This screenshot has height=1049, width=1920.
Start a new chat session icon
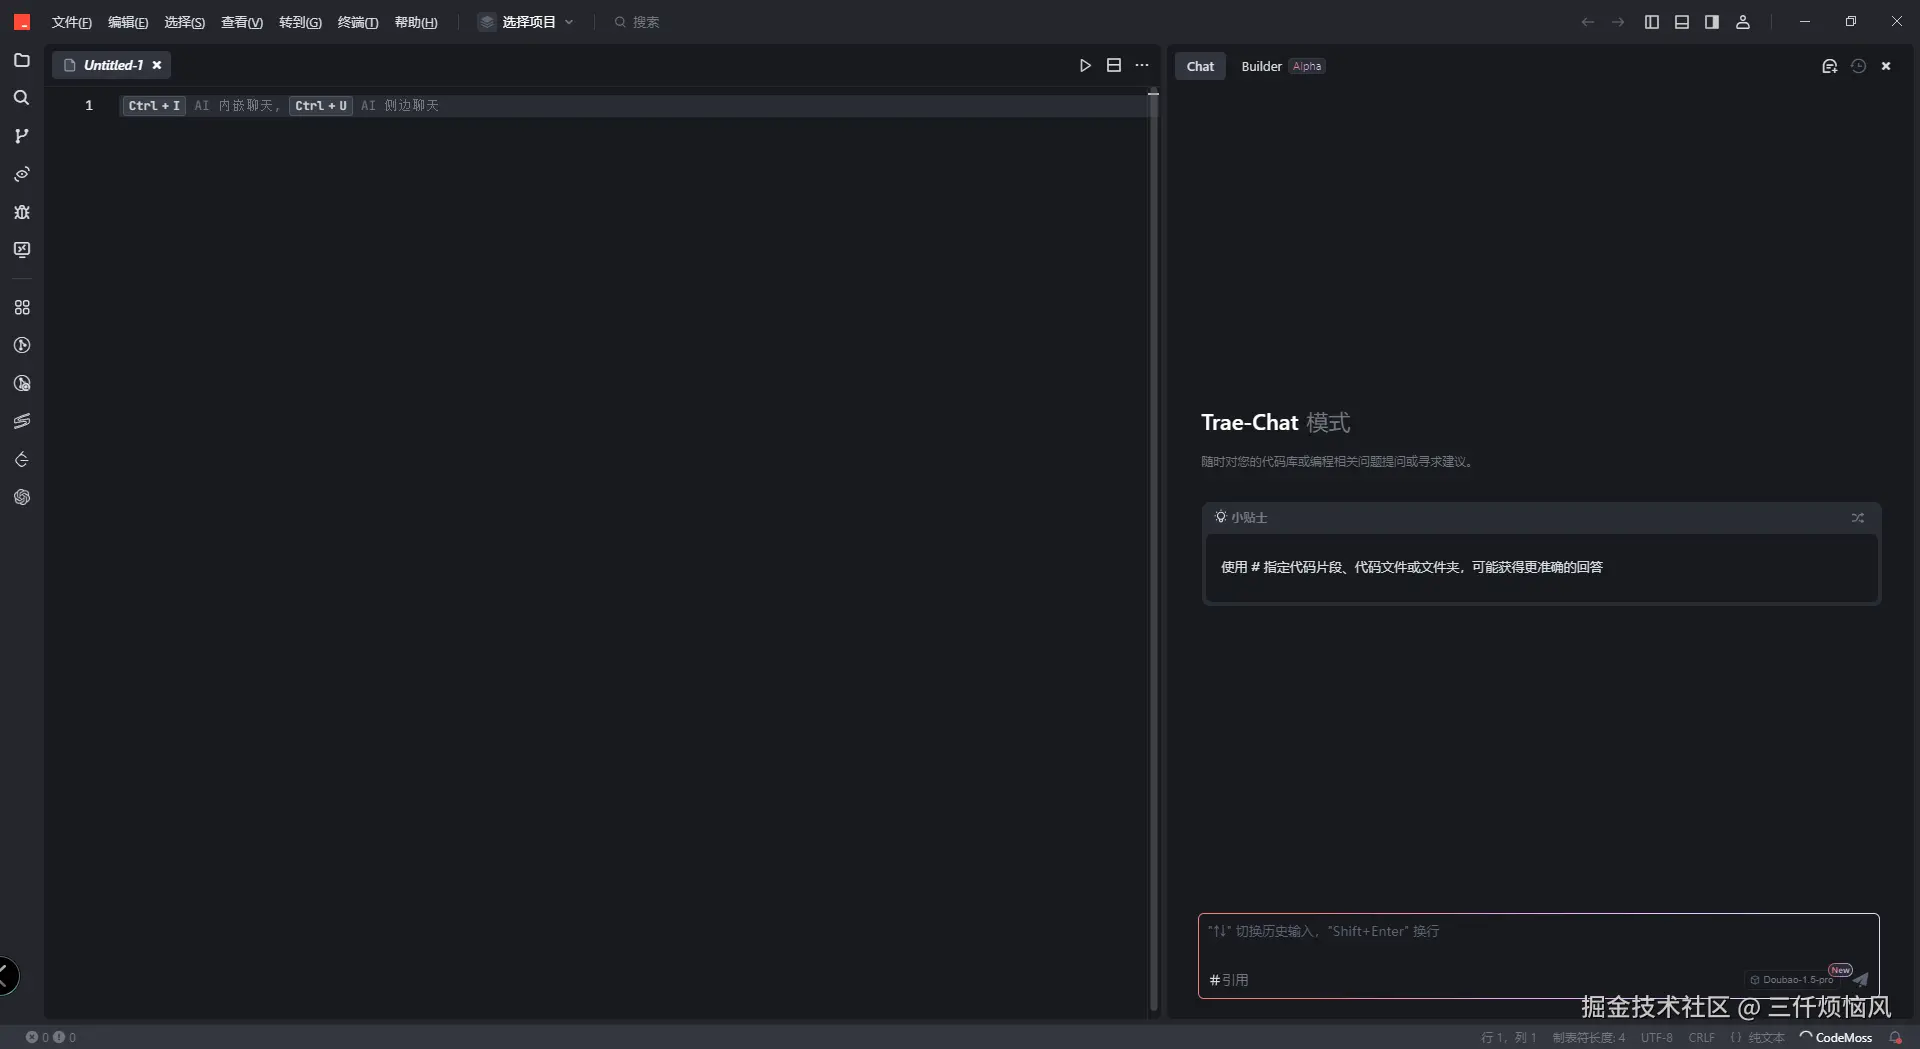(x=1829, y=66)
